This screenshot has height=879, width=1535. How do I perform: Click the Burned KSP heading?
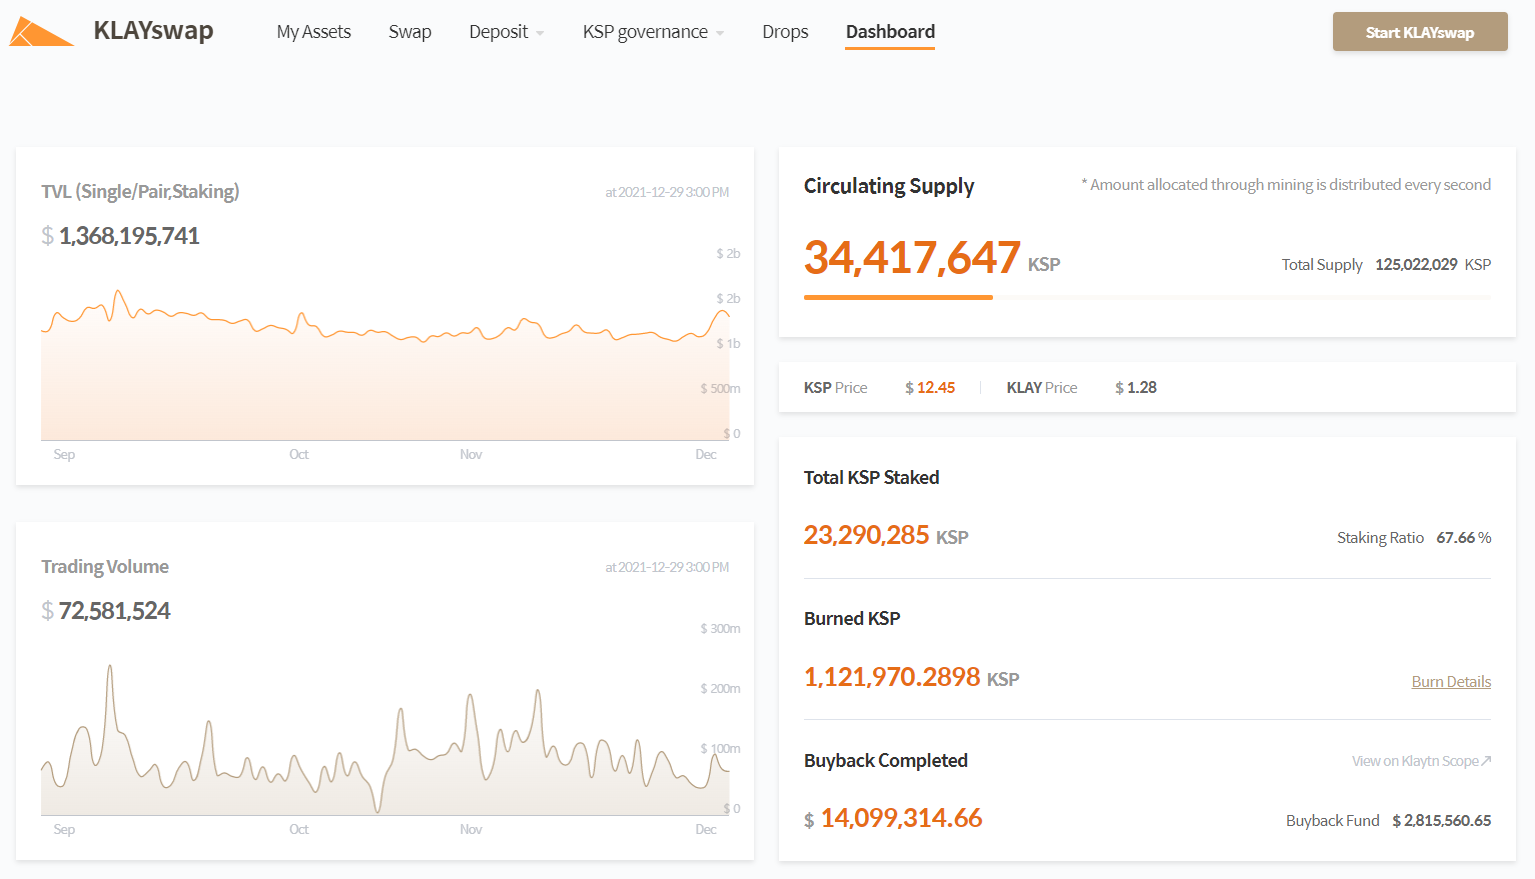click(x=852, y=619)
